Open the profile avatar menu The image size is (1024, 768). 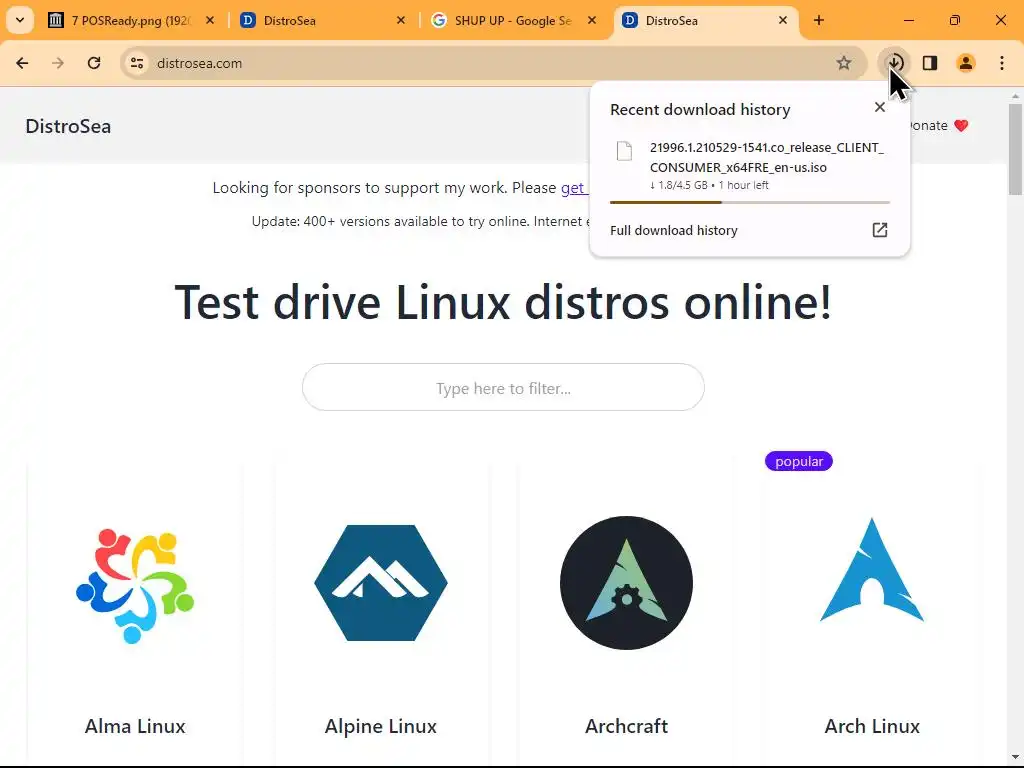pyautogui.click(x=966, y=63)
